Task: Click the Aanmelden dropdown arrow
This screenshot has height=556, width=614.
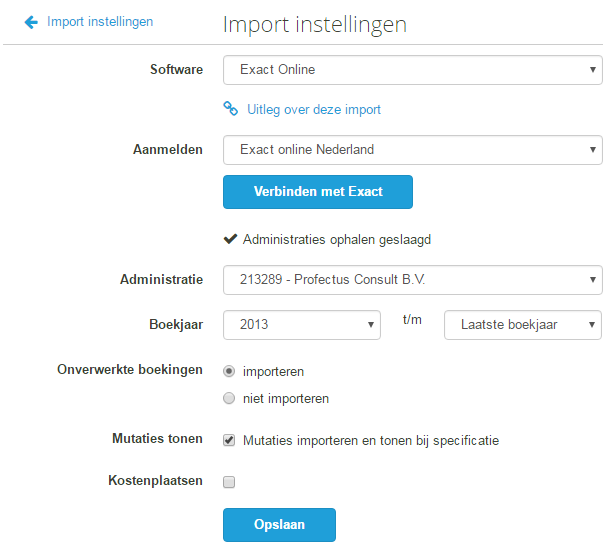Action: (x=592, y=150)
